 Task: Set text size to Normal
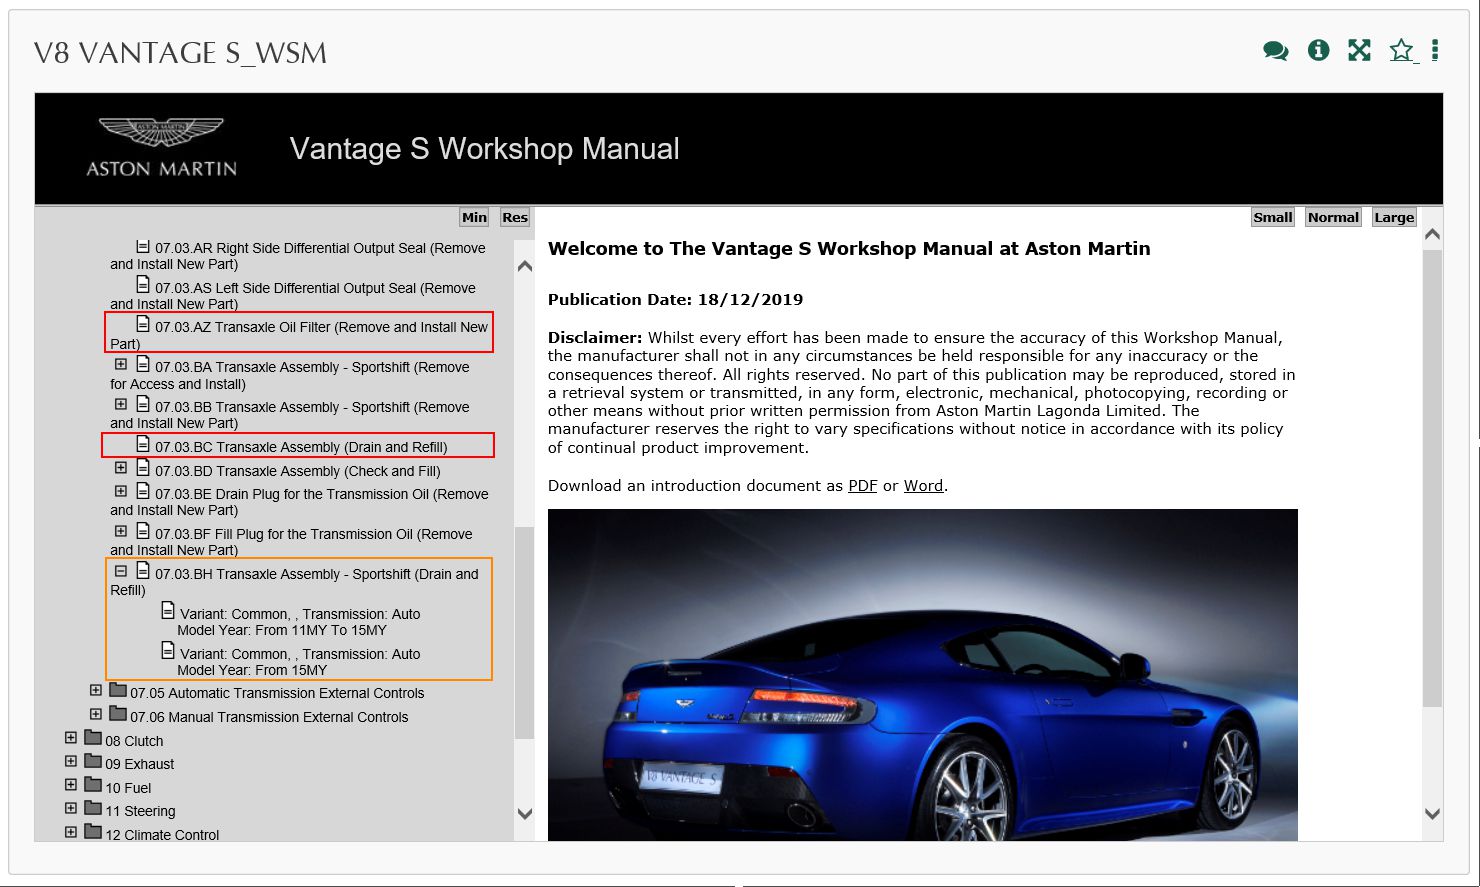(1333, 217)
